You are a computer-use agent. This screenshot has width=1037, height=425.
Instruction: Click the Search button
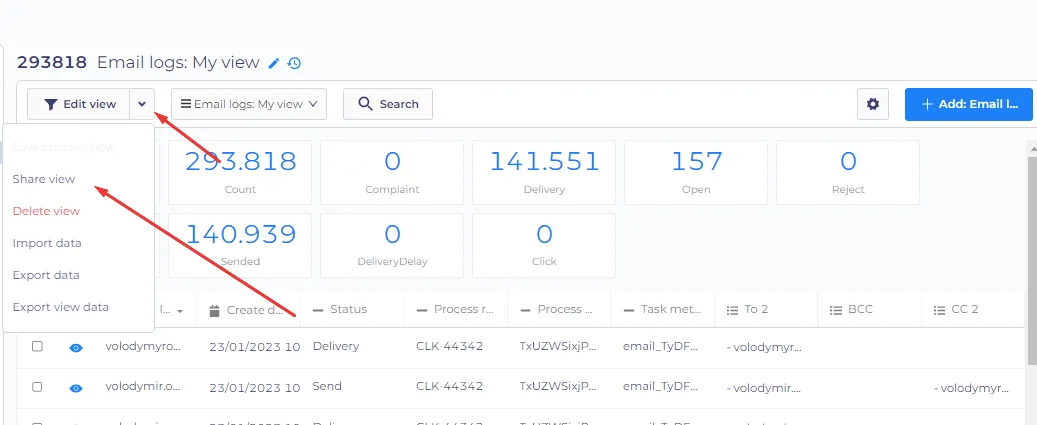388,104
